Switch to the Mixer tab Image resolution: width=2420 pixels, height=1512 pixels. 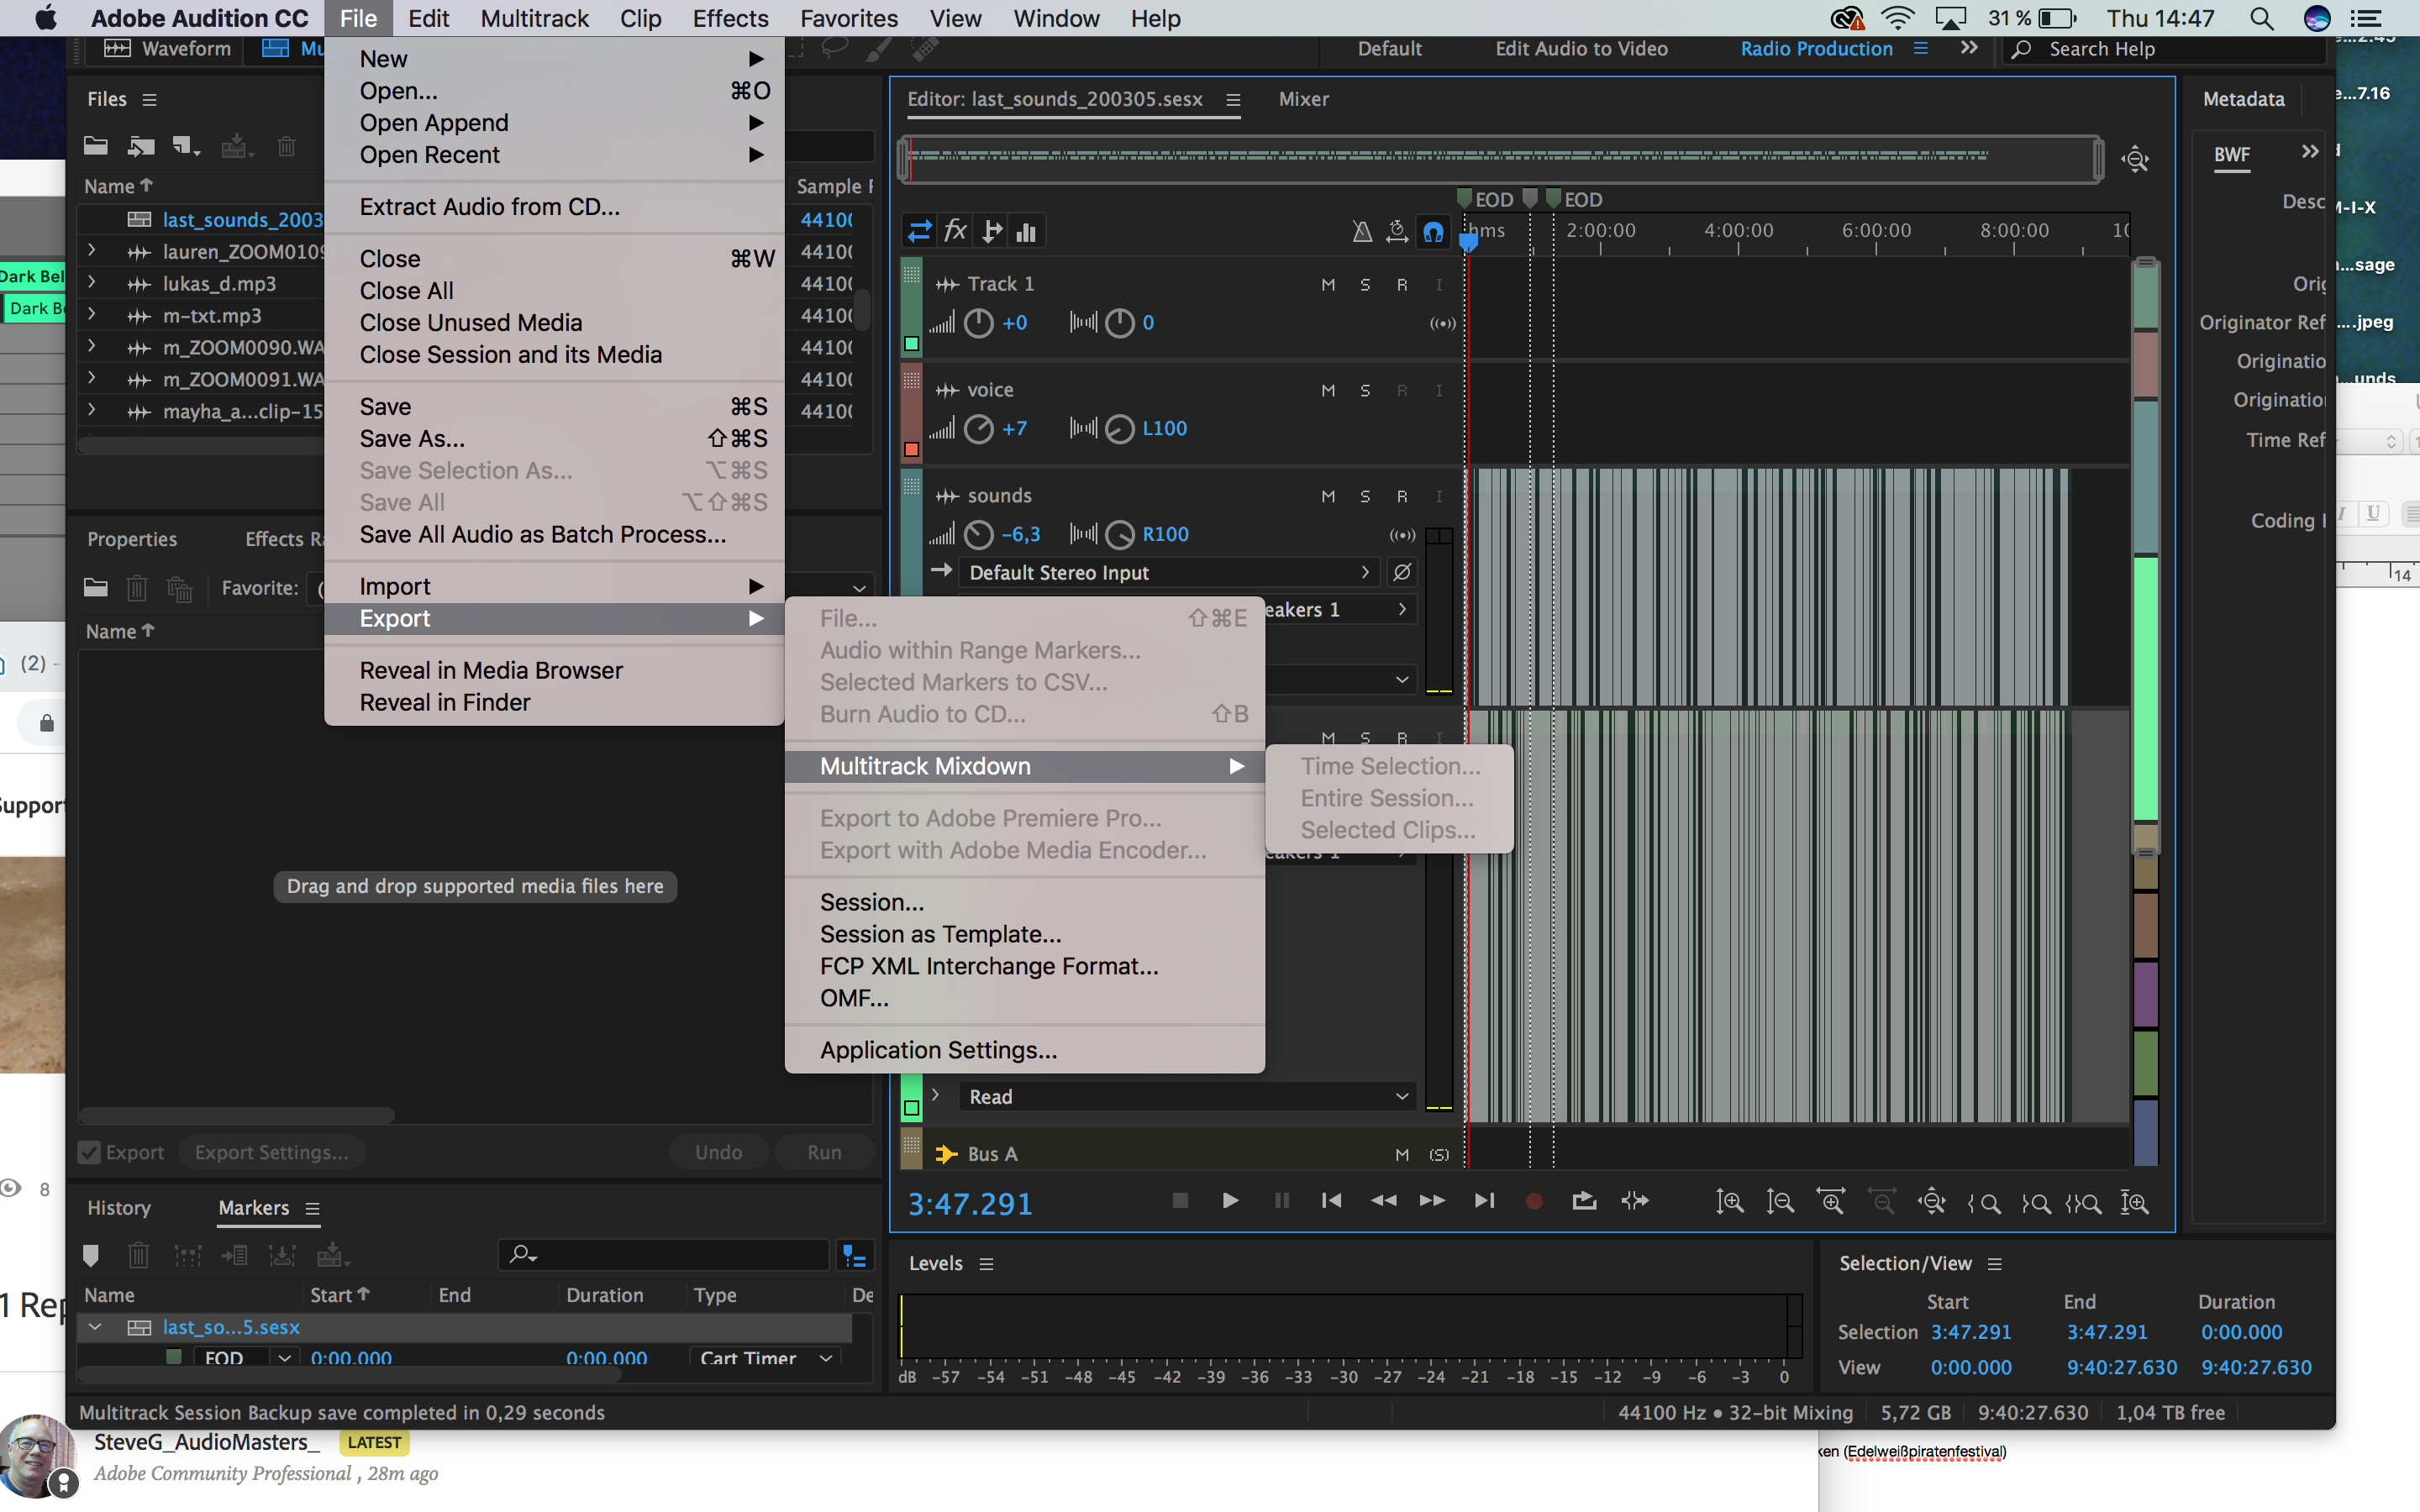1303,98
